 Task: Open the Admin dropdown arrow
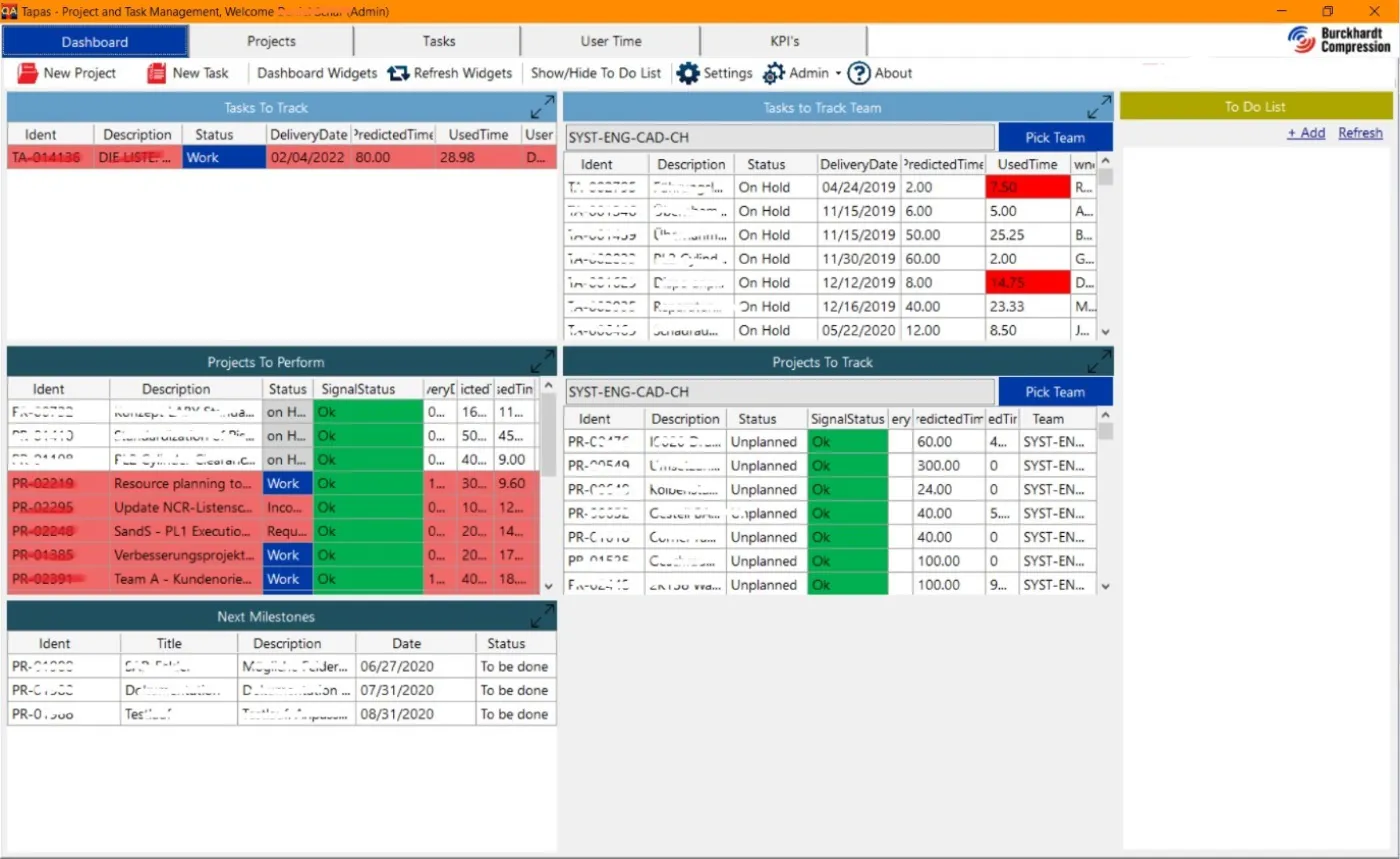[838, 73]
